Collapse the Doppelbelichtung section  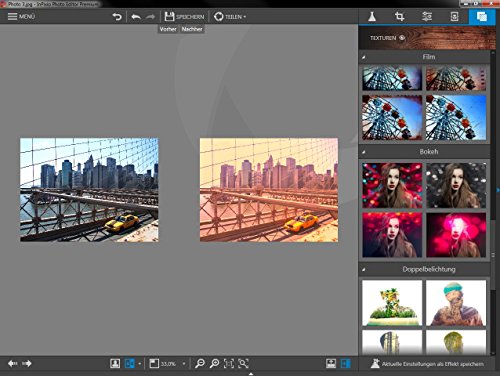[364, 269]
